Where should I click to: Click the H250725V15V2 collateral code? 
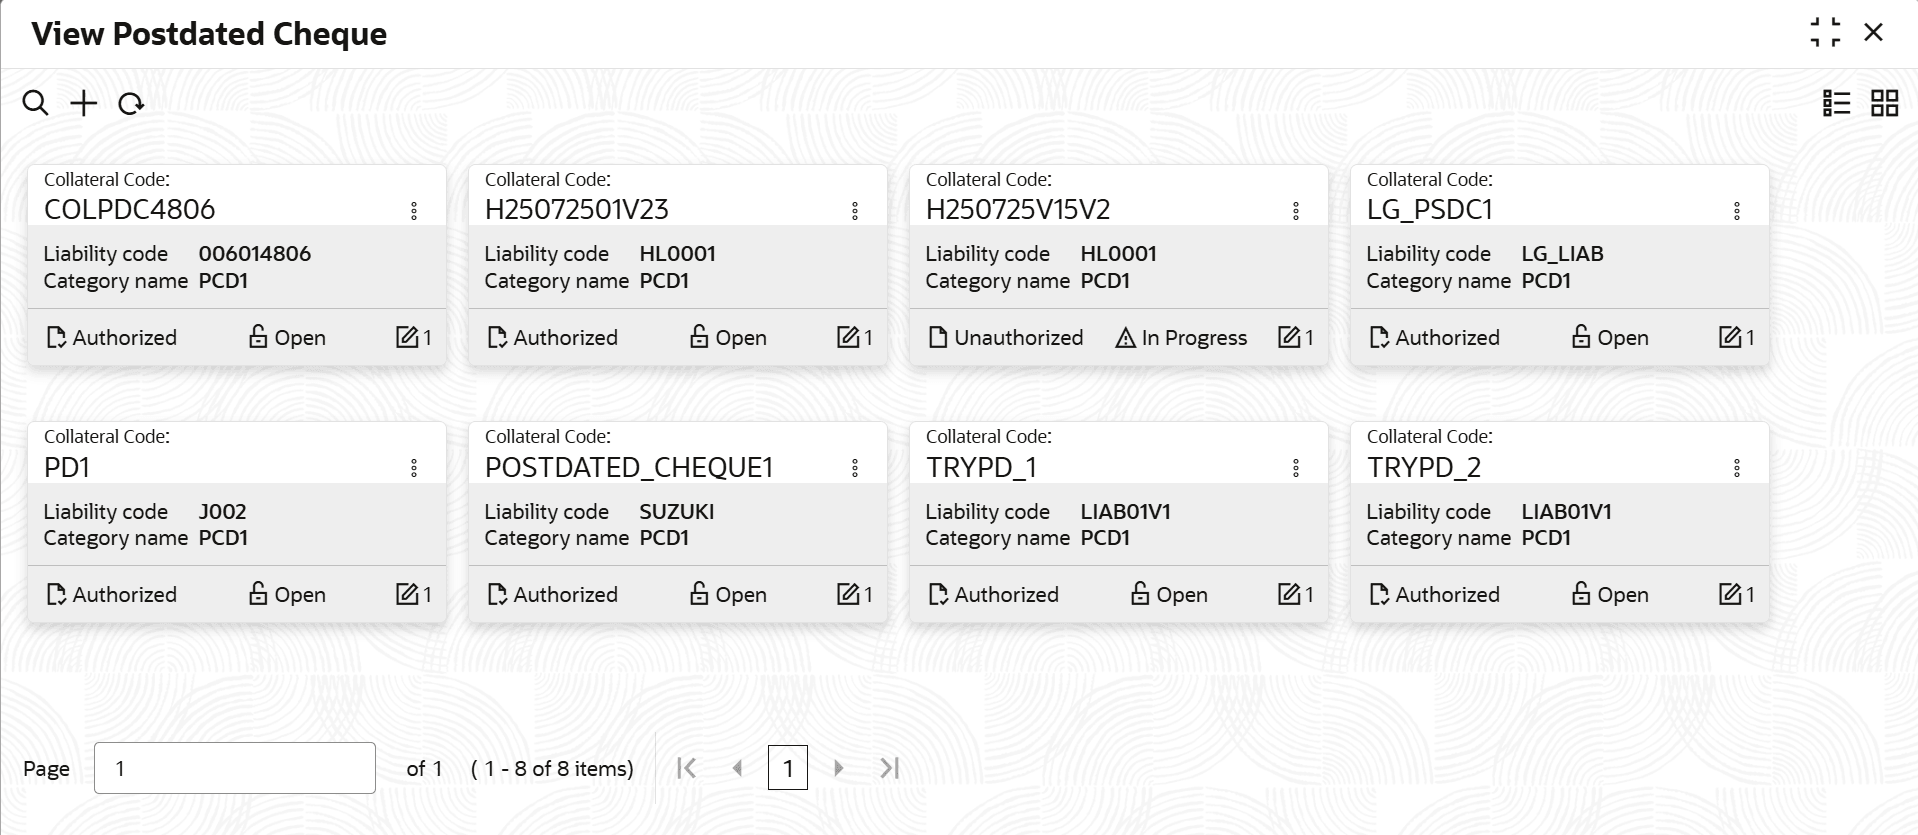[1018, 210]
